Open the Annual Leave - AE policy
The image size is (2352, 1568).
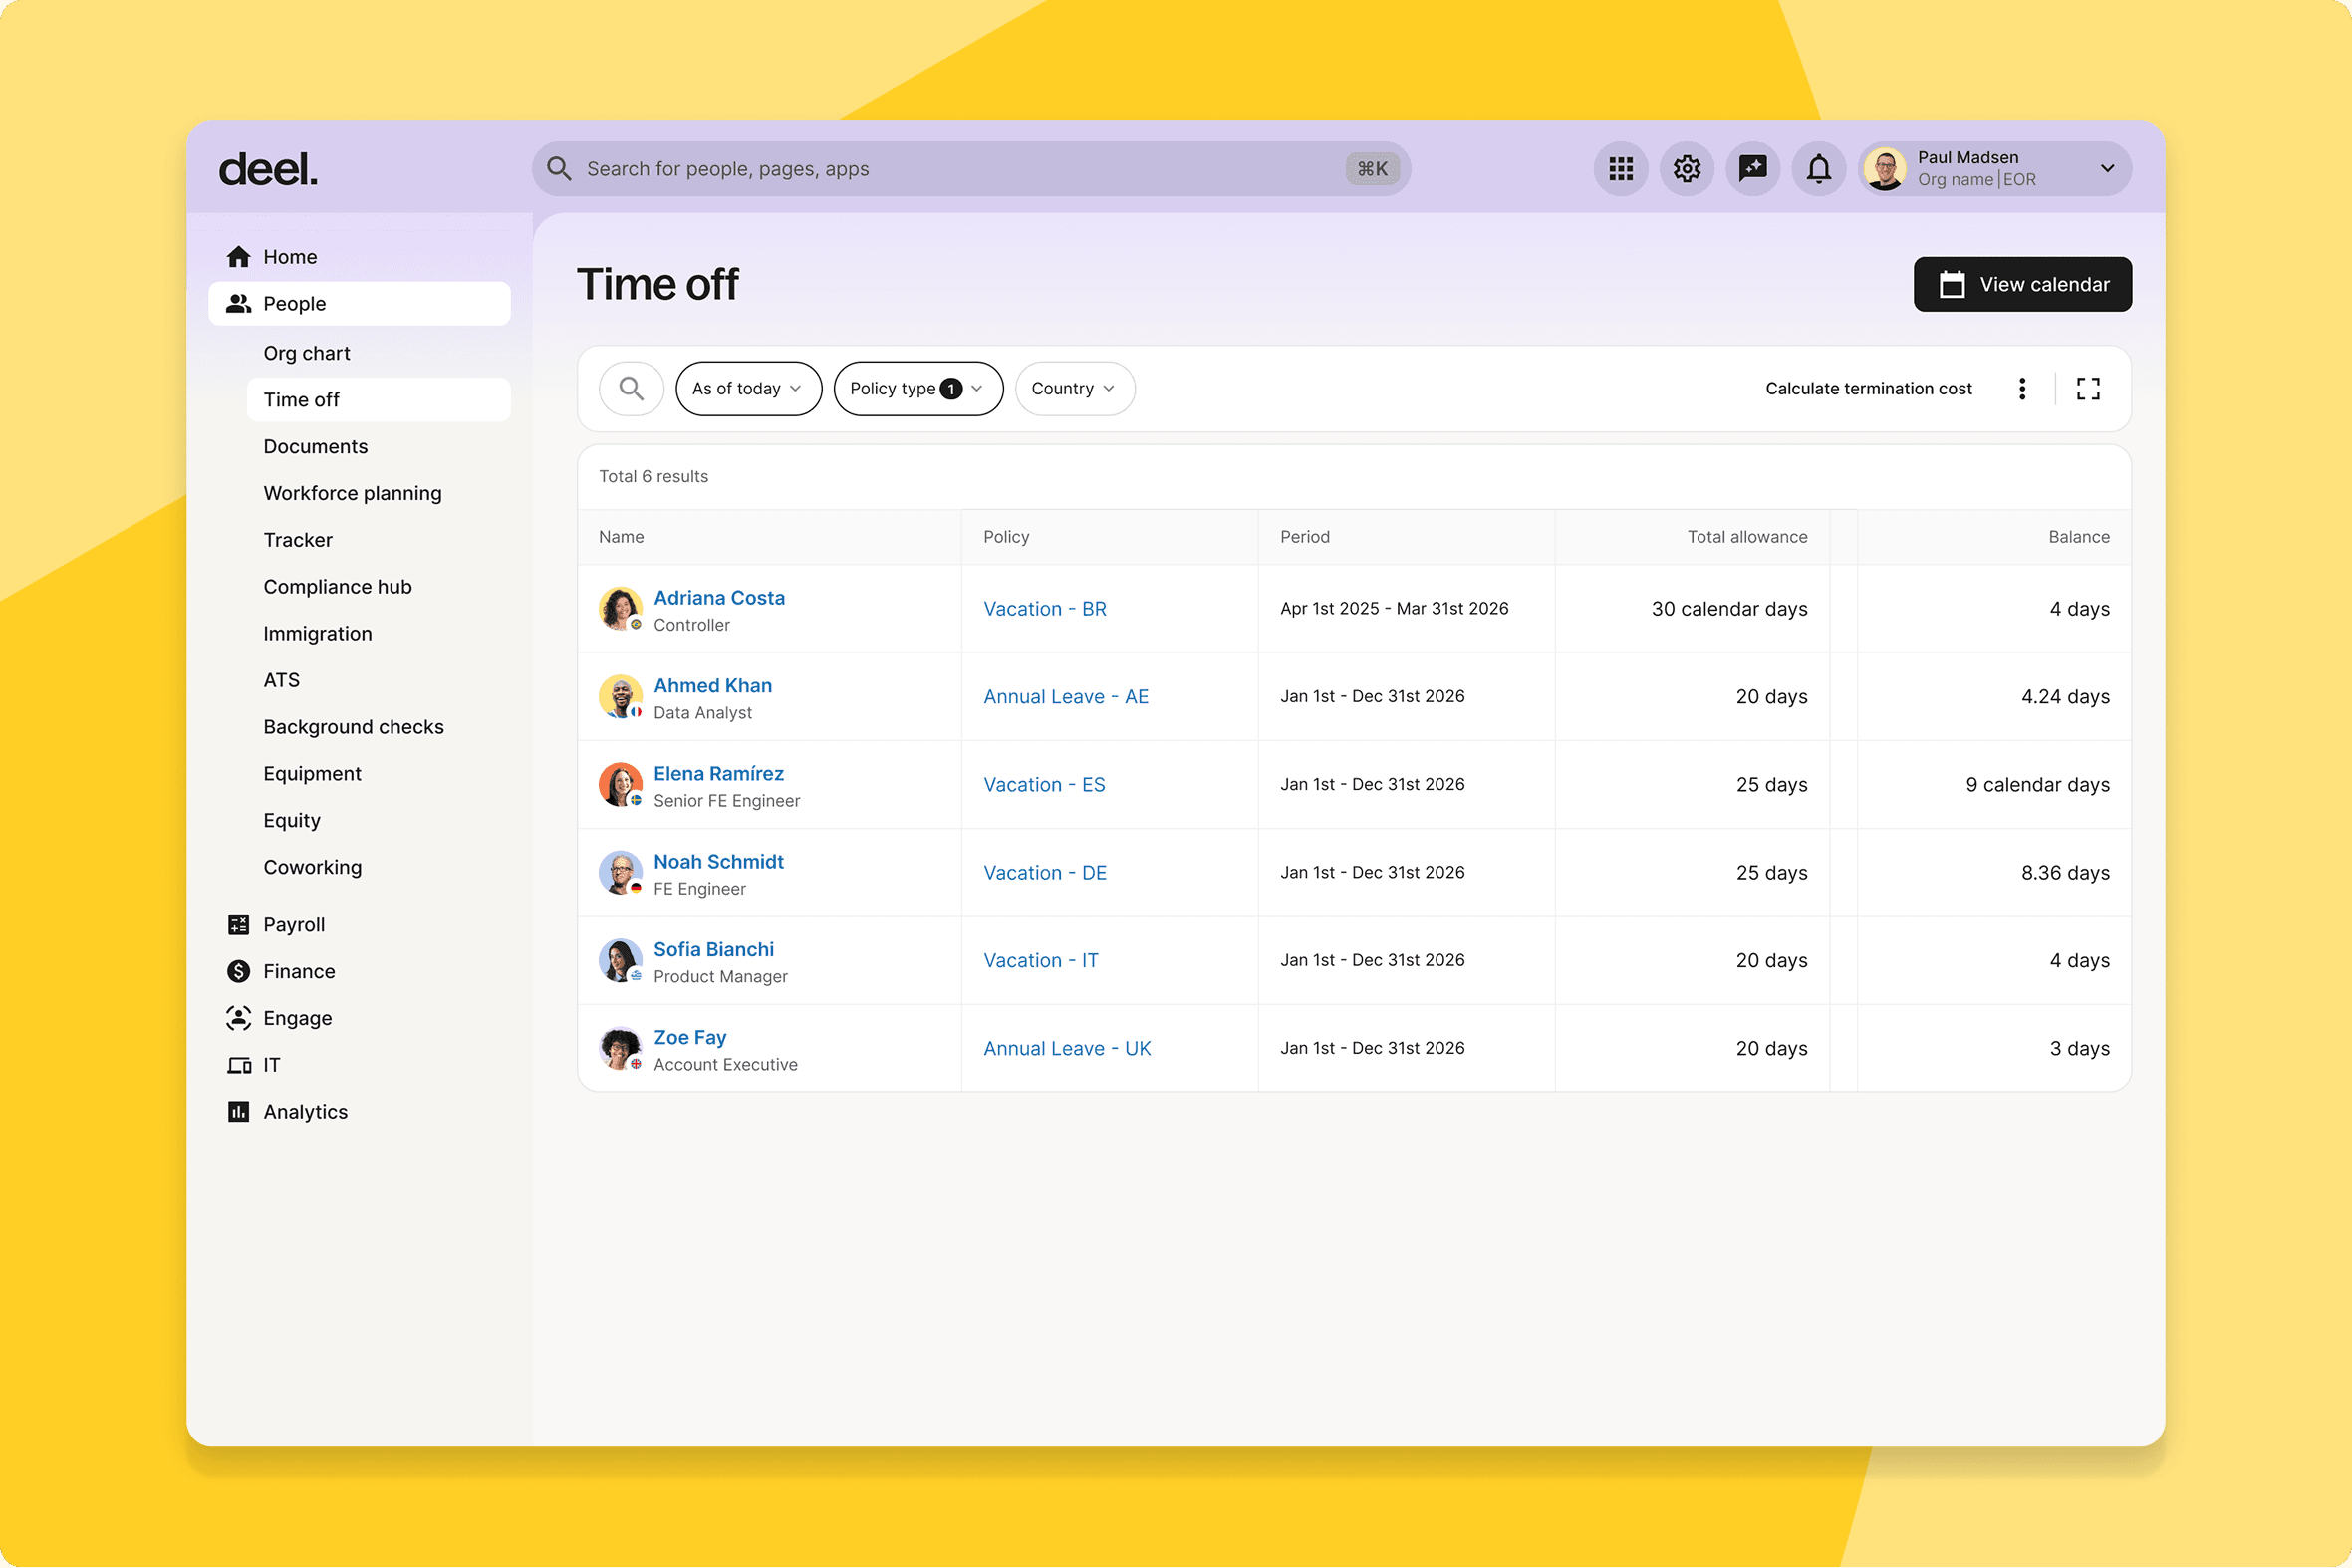pos(1066,697)
